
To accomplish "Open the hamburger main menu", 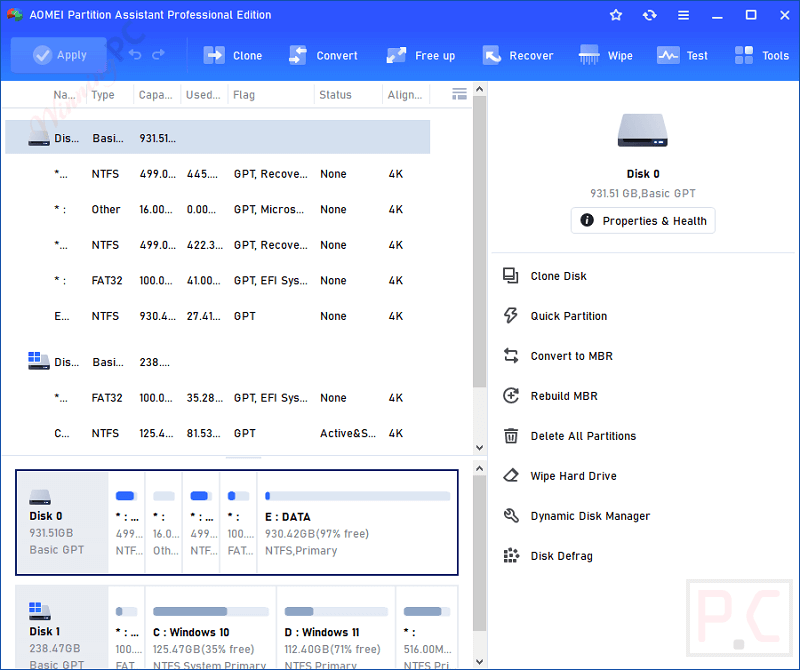I will click(684, 15).
